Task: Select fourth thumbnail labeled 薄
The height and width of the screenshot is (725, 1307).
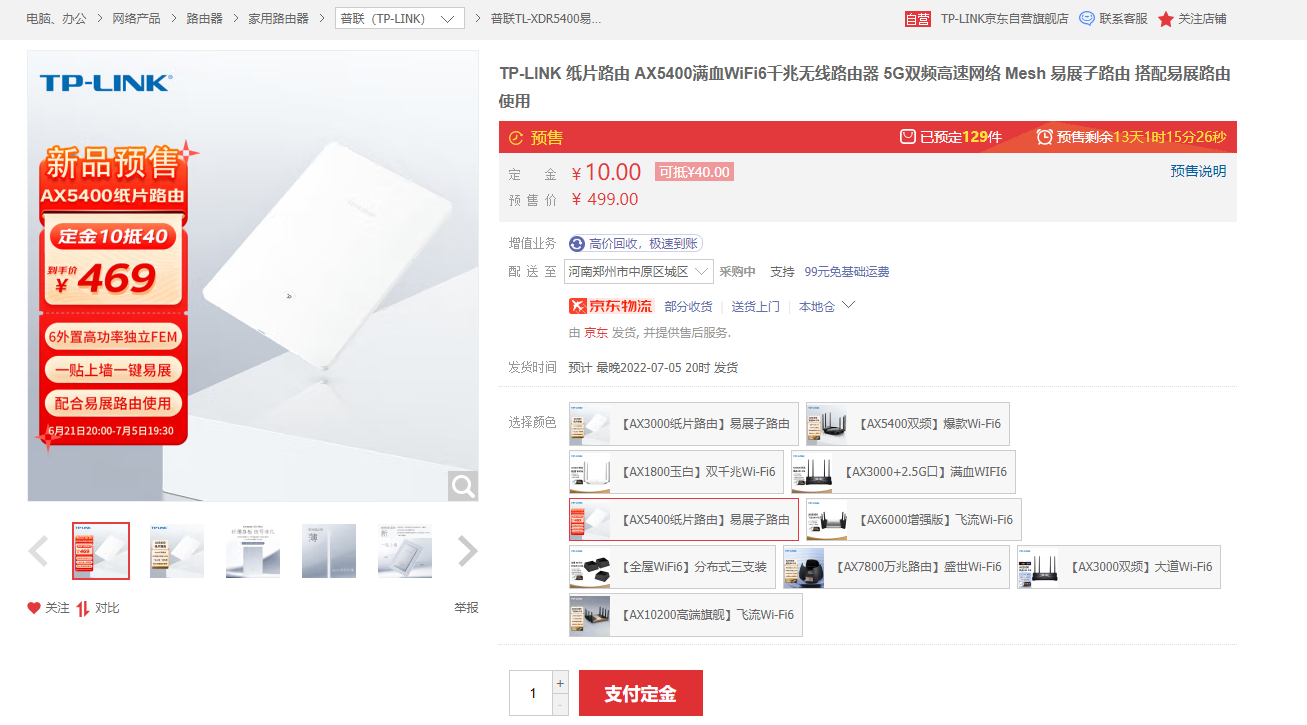Action: pos(329,551)
